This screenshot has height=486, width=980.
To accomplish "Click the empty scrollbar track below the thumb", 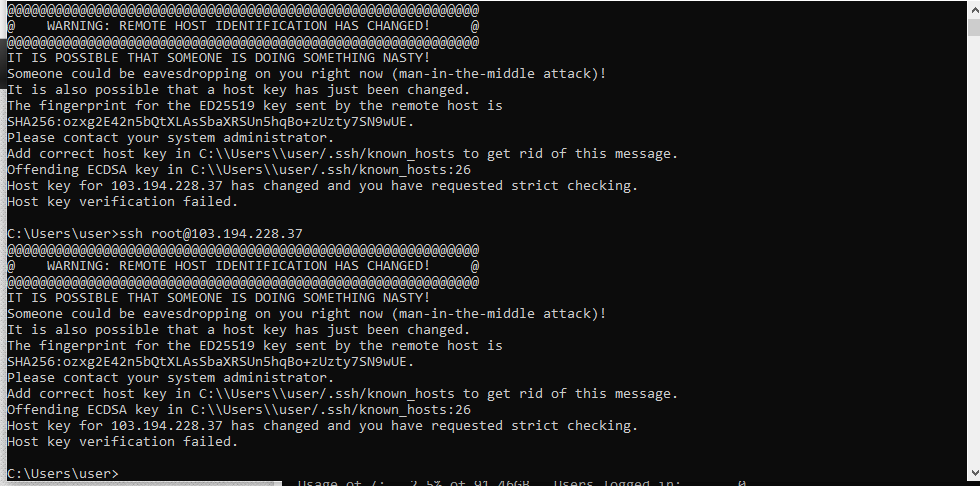I will (x=973, y=250).
